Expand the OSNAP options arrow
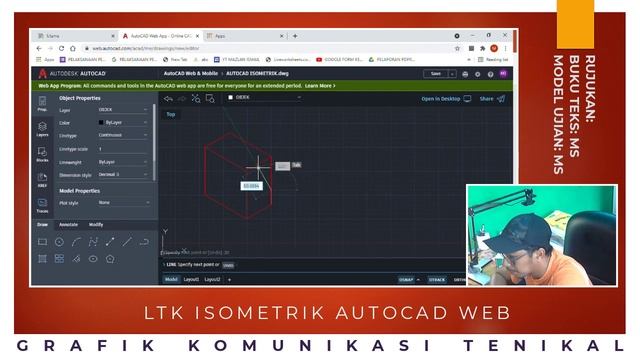Screen dimensions: 640x360 click(x=418, y=280)
